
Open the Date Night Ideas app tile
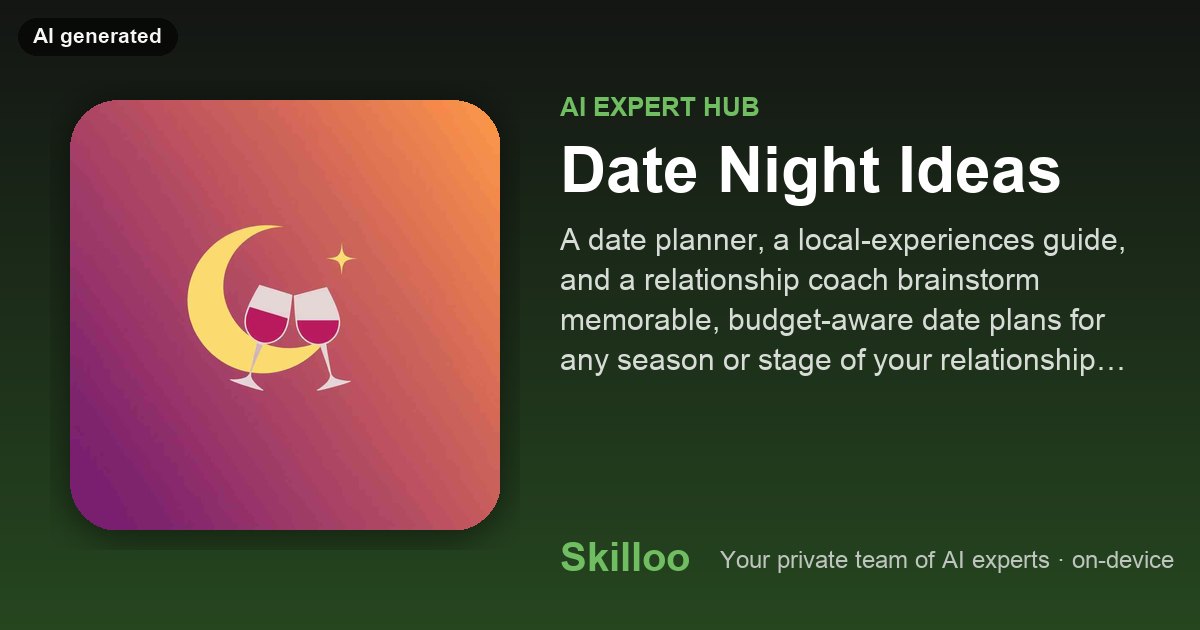(x=285, y=315)
